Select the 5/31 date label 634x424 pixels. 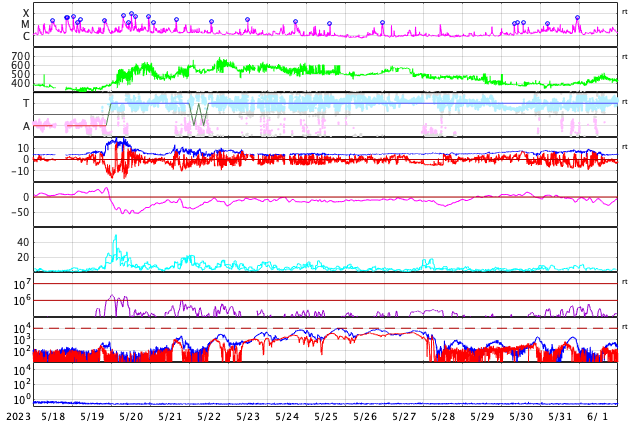(560, 416)
